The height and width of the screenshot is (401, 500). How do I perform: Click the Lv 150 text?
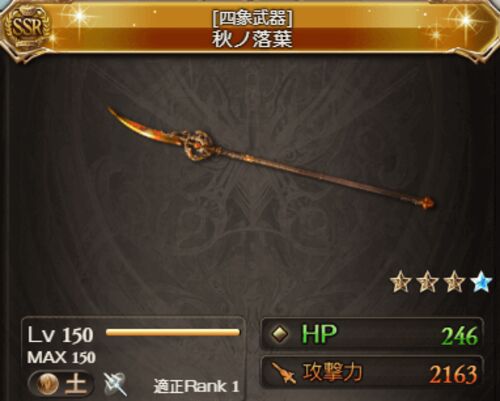tap(60, 335)
